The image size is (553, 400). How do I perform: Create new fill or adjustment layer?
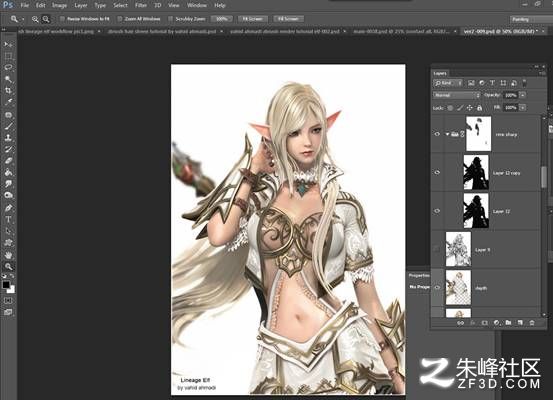tap(497, 323)
